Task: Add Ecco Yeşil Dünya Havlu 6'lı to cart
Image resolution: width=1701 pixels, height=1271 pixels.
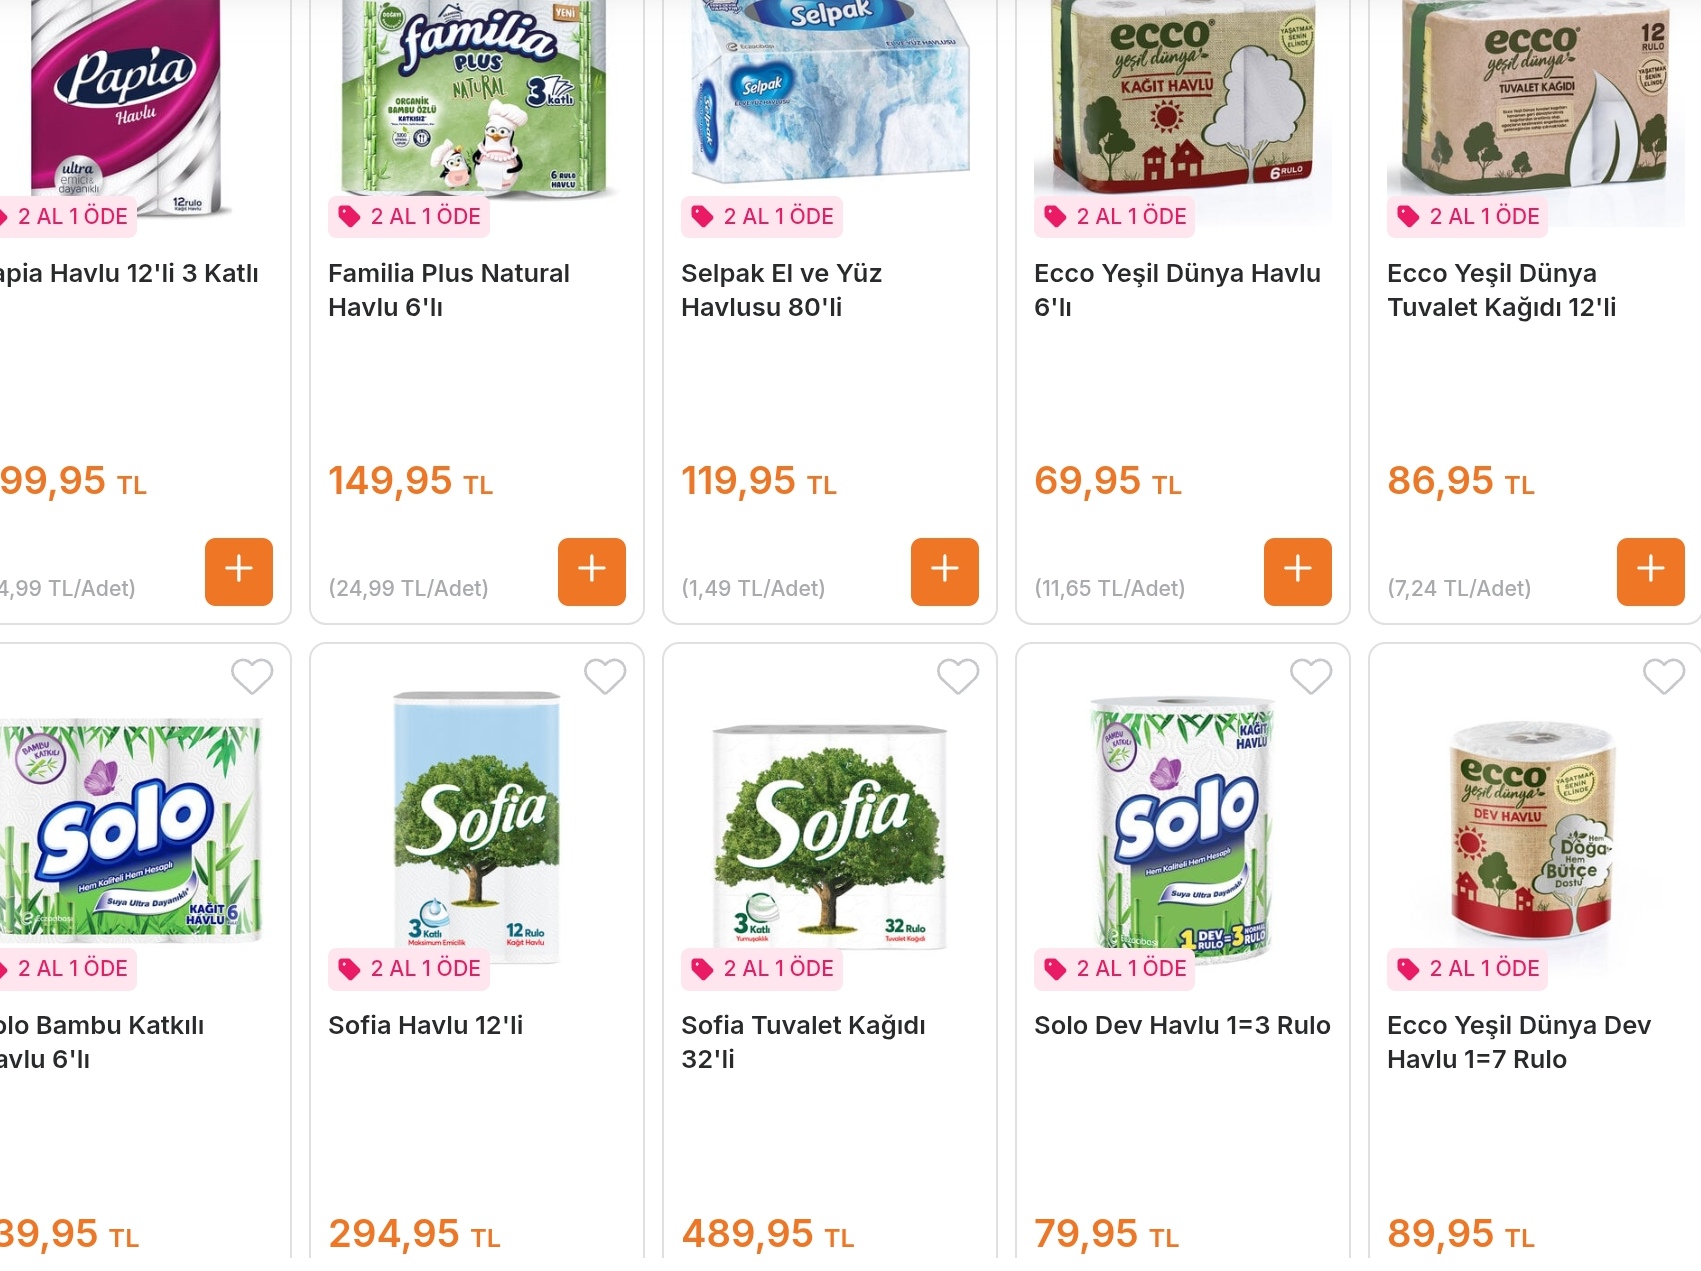Action: tap(1297, 571)
